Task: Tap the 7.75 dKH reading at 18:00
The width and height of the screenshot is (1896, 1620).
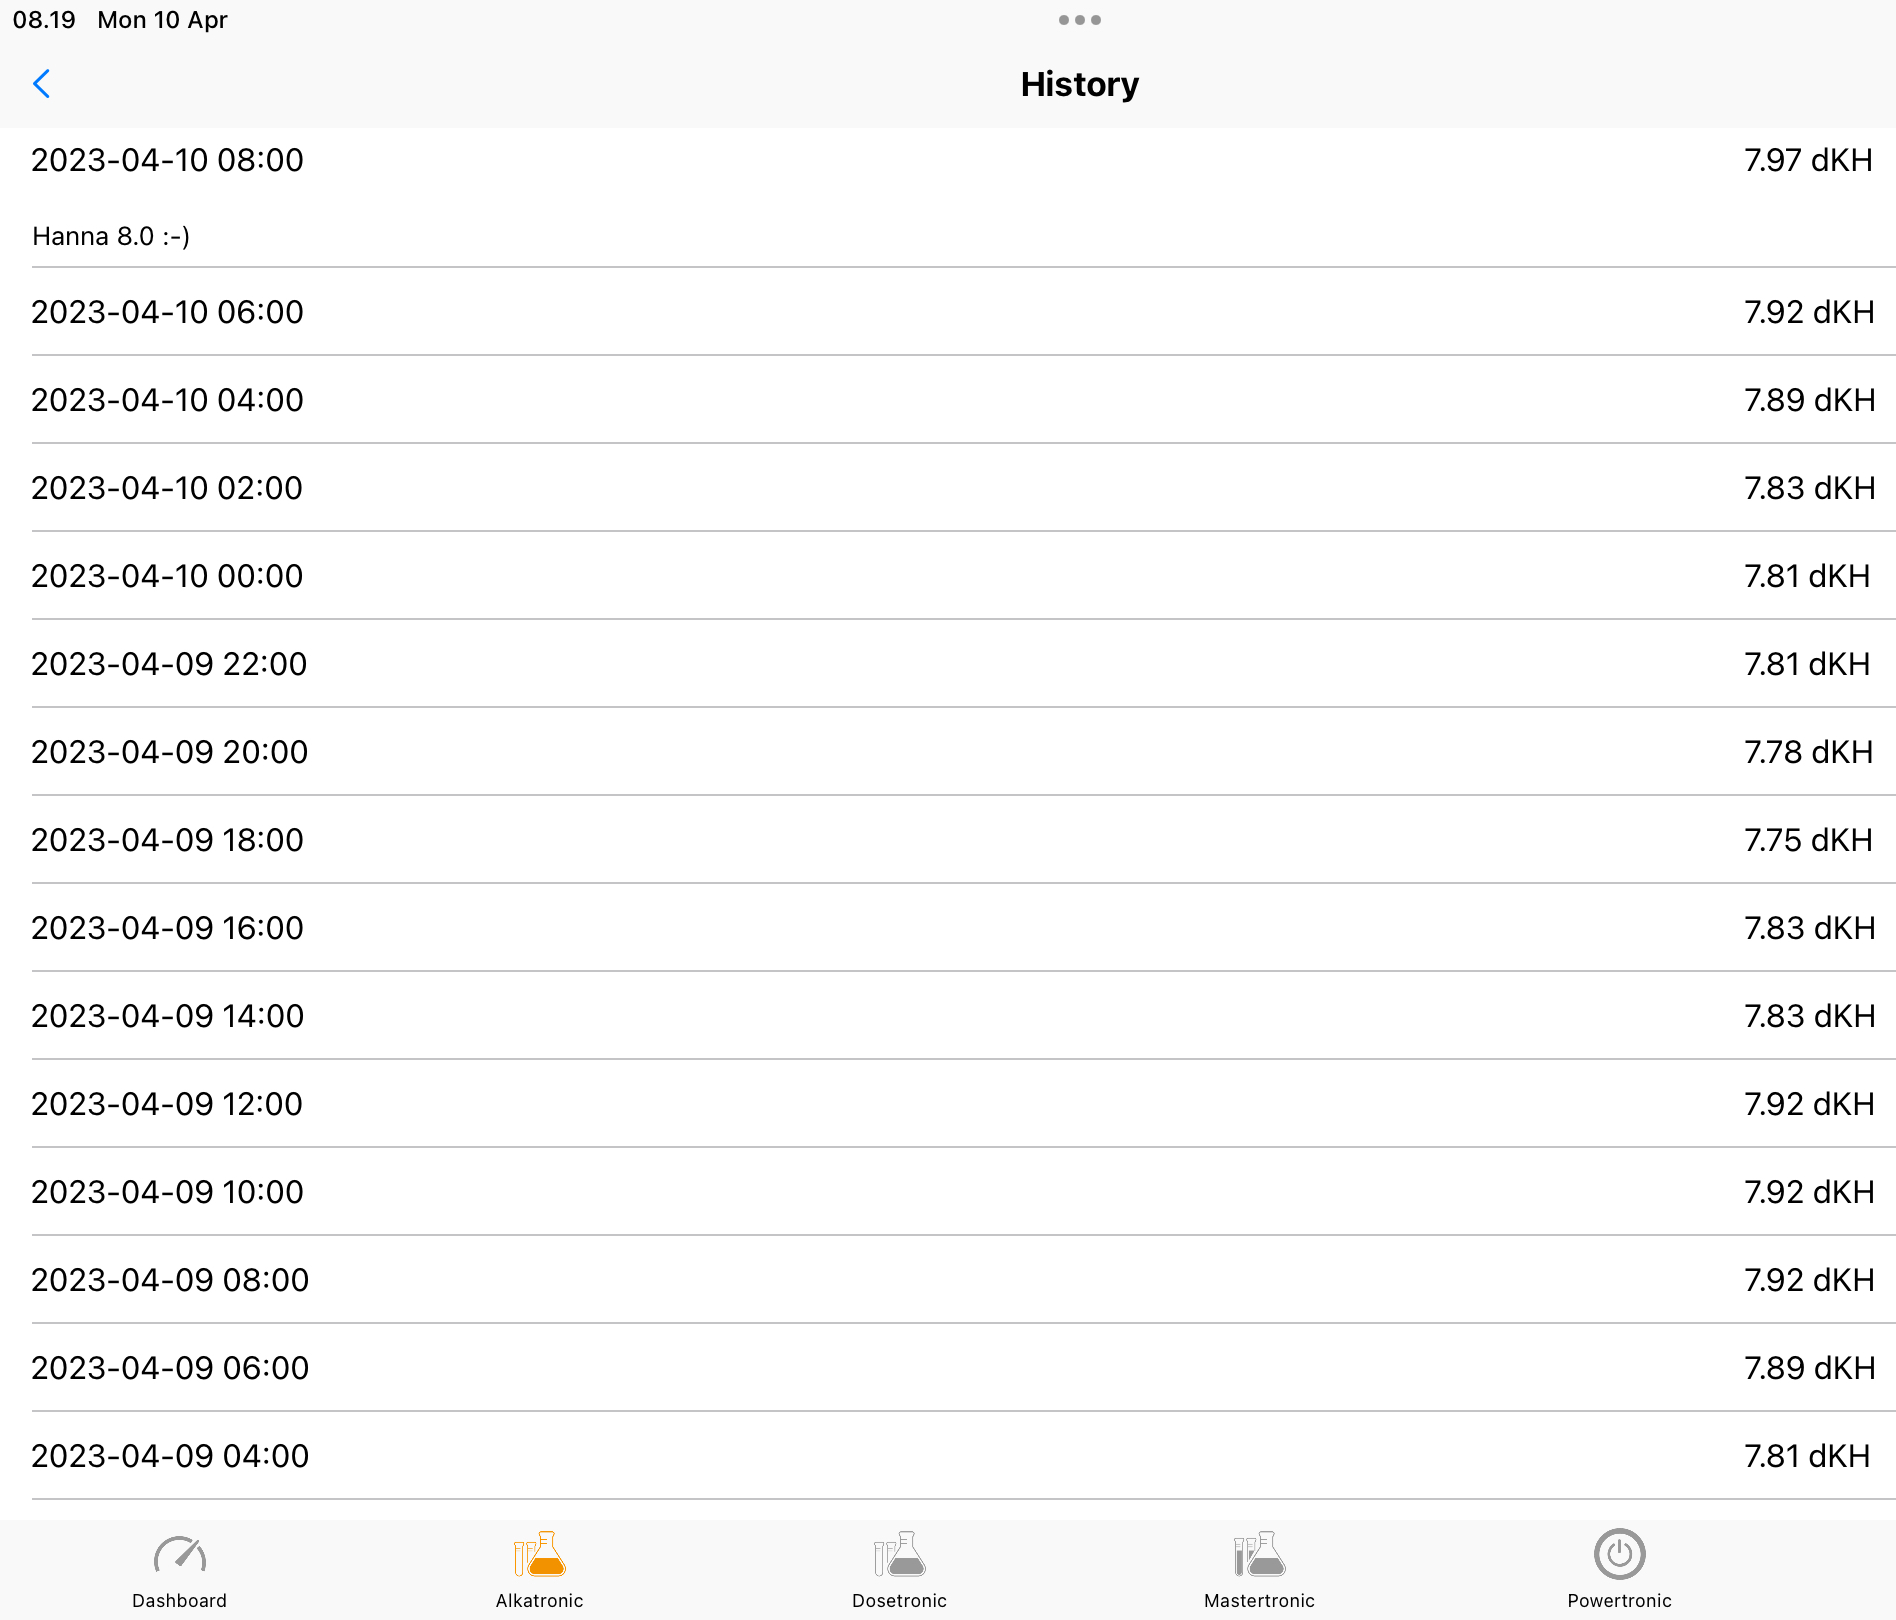Action: pos(1808,840)
